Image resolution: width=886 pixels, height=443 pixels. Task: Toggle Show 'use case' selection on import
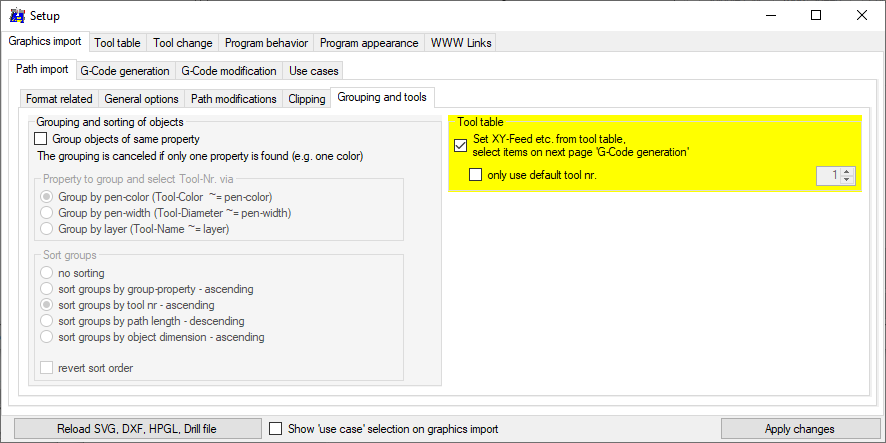tap(277, 429)
